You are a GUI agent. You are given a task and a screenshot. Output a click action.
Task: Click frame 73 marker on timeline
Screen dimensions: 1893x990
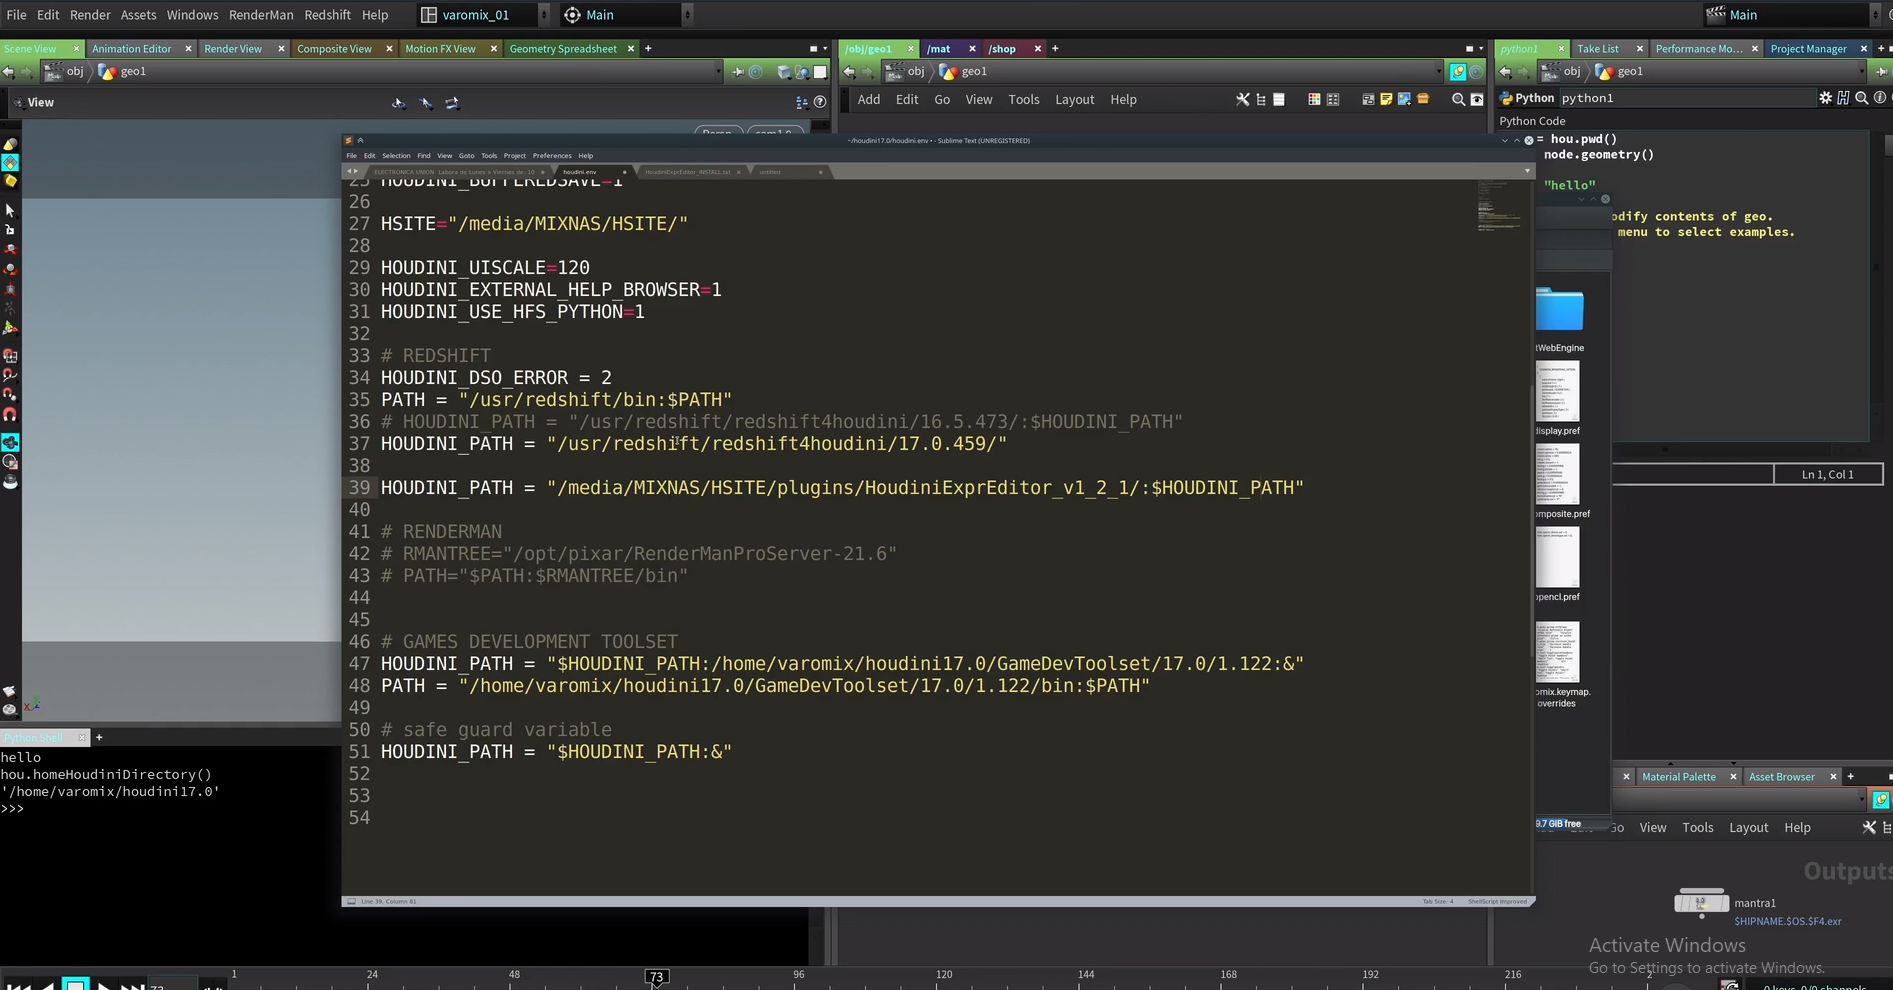(656, 977)
